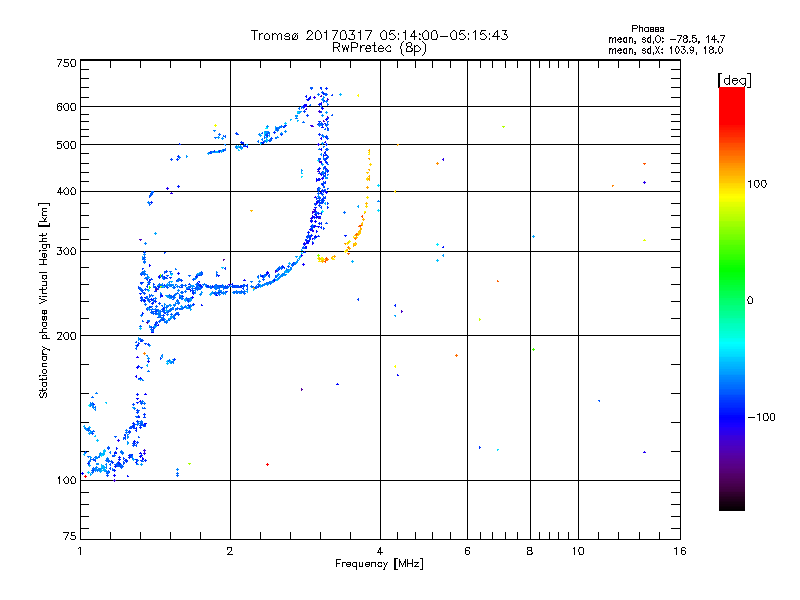Viewport: 800px width, 600px height.
Task: Click the black bottom of the colorbar
Action: pyautogui.click(x=732, y=503)
